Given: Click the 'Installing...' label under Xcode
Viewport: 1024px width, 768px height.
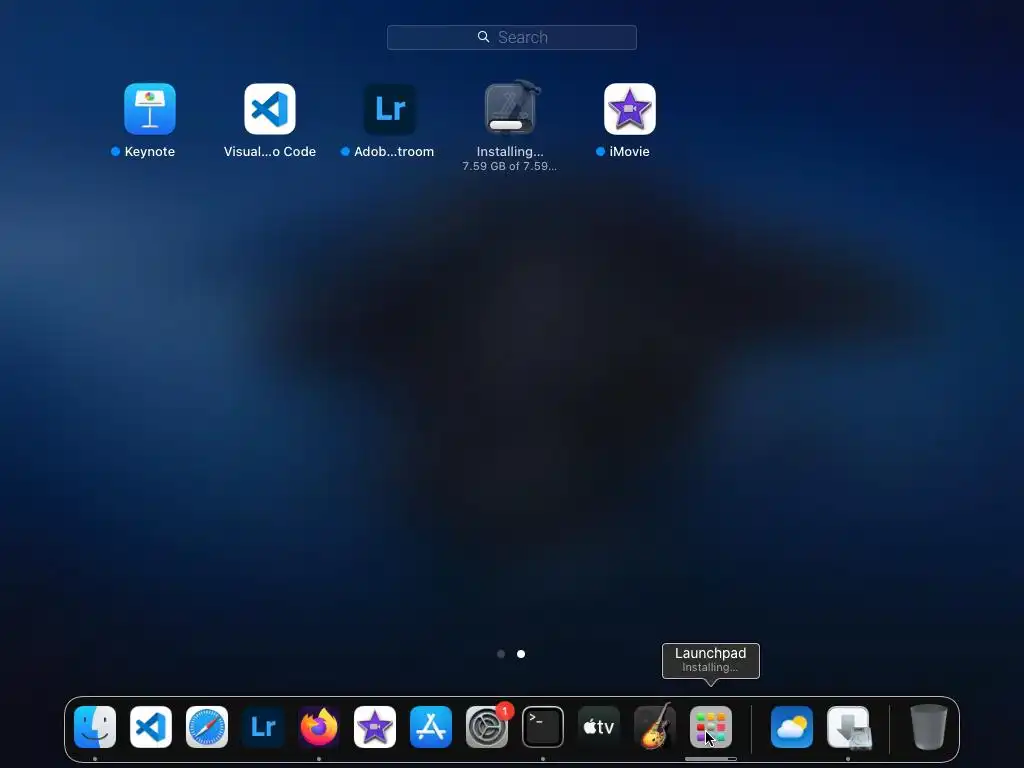Looking at the screenshot, I should (510, 152).
